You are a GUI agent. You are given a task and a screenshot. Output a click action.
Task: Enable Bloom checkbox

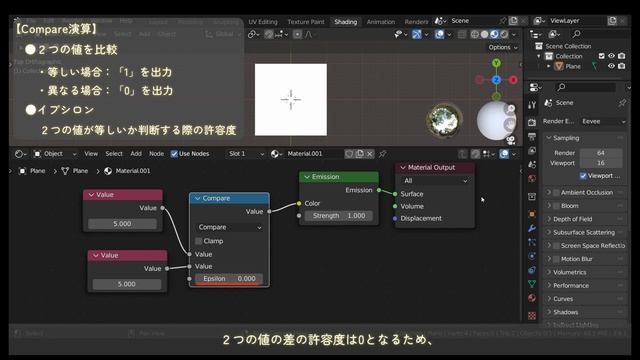556,206
